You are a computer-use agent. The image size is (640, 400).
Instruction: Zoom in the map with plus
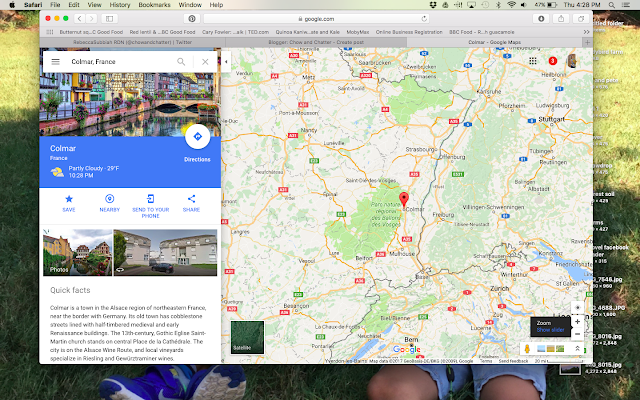tap(577, 322)
